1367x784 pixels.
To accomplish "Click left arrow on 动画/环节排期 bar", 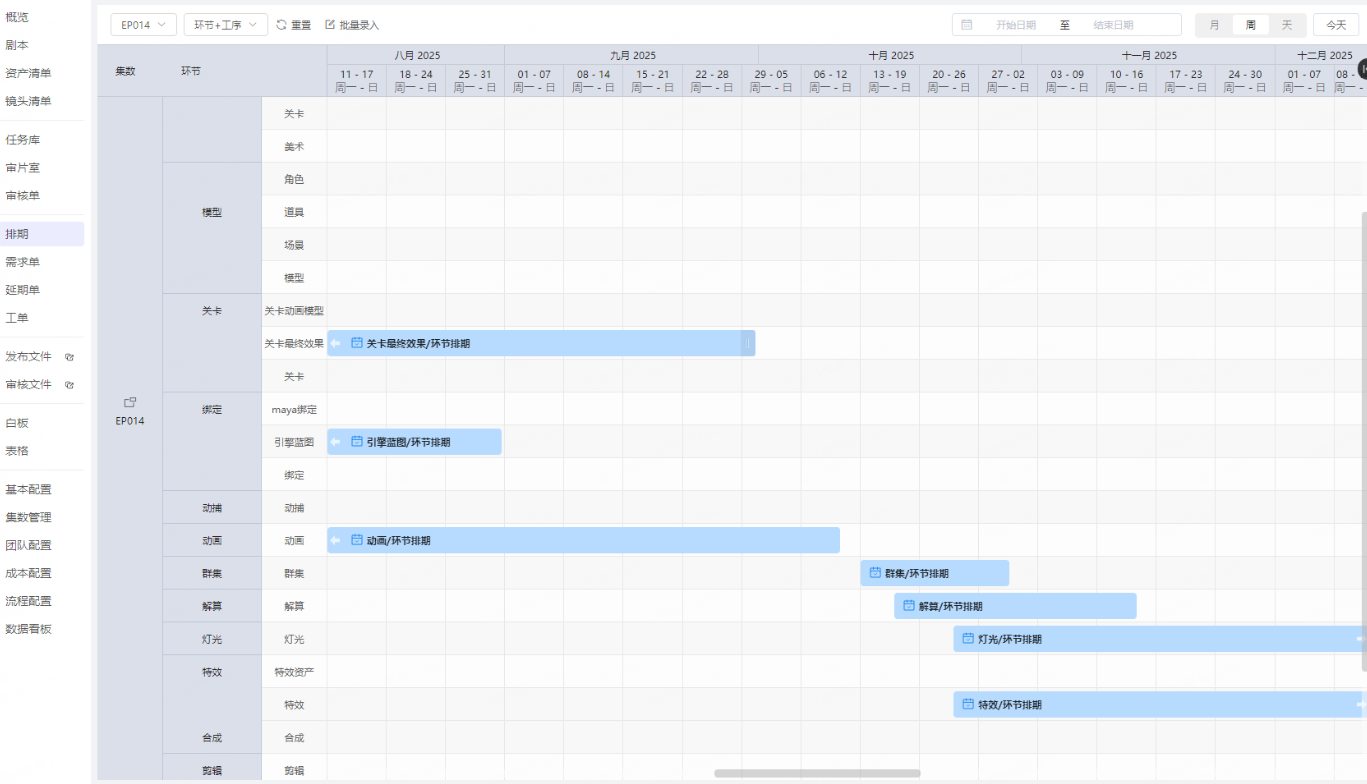I will 336,541.
